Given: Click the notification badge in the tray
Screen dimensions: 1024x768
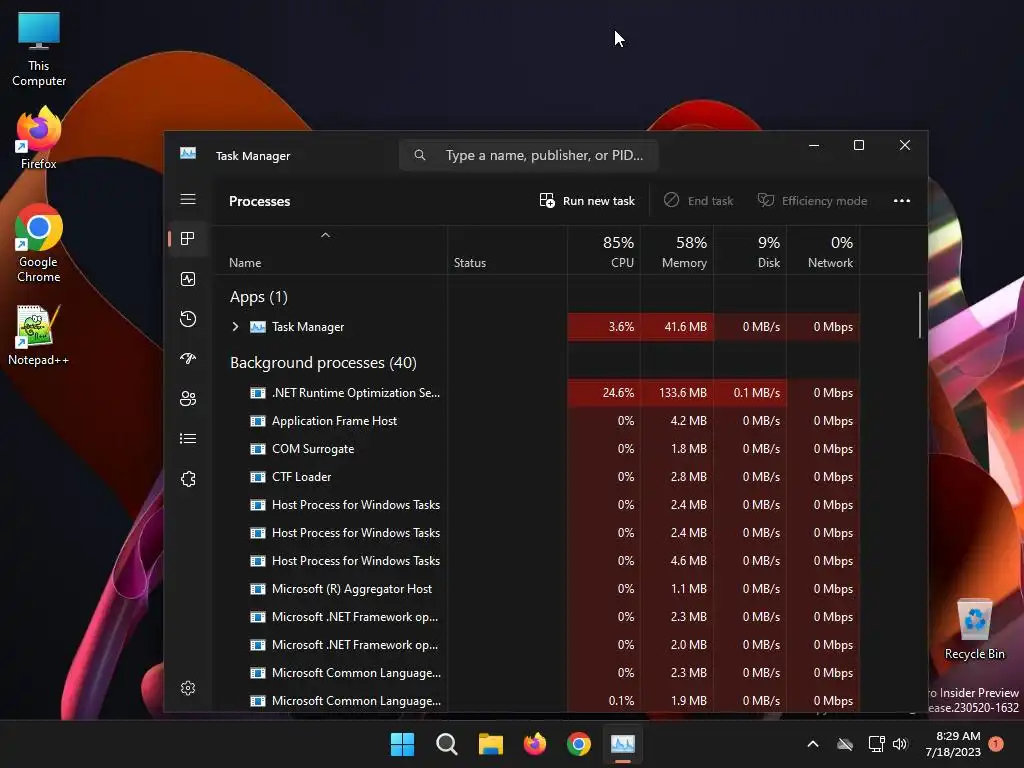Looking at the screenshot, I should [x=996, y=744].
